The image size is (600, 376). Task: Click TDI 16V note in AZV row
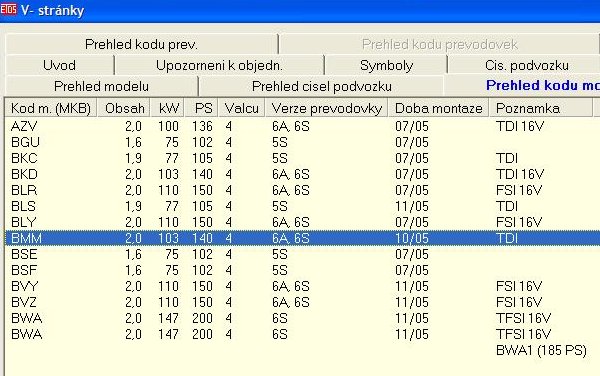[520, 126]
